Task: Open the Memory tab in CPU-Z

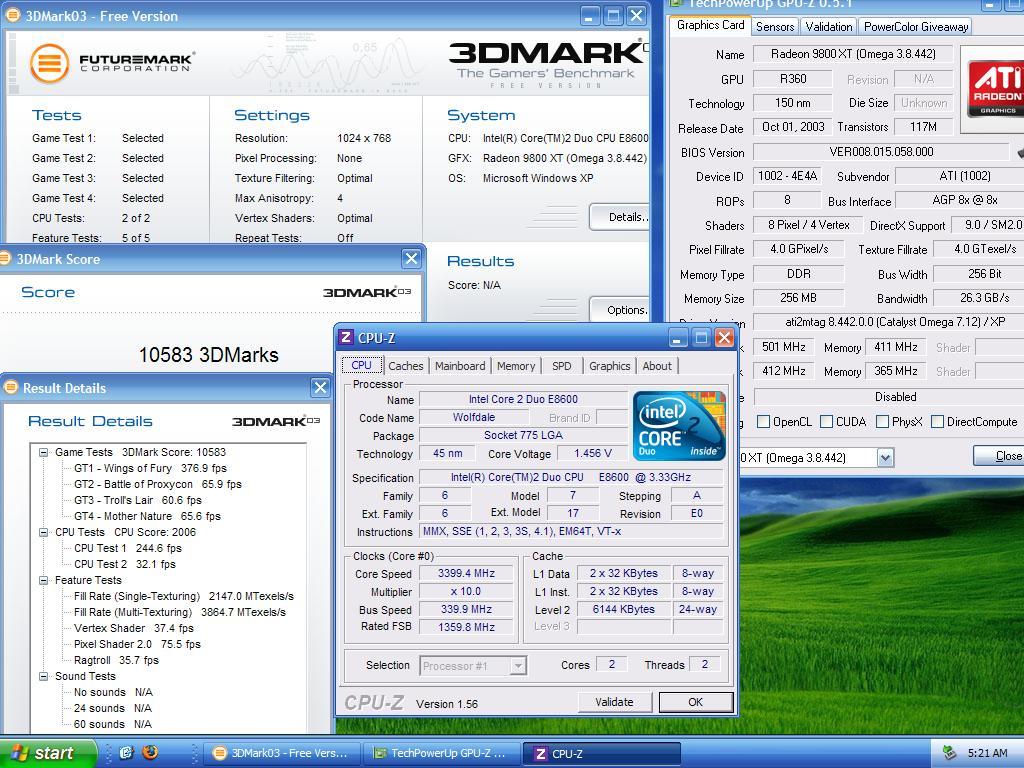Action: [x=516, y=366]
